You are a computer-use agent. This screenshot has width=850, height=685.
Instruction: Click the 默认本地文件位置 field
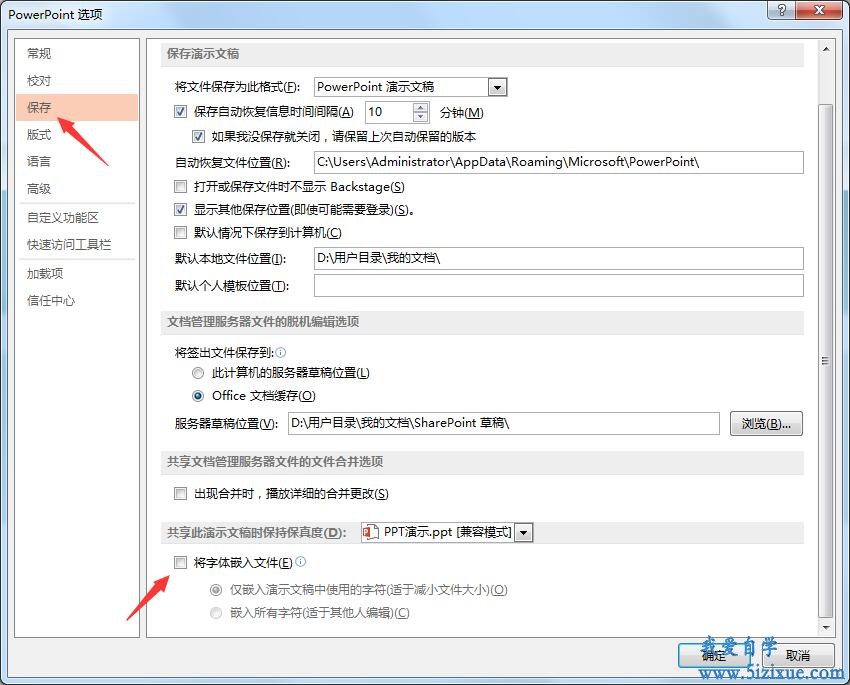coord(558,259)
